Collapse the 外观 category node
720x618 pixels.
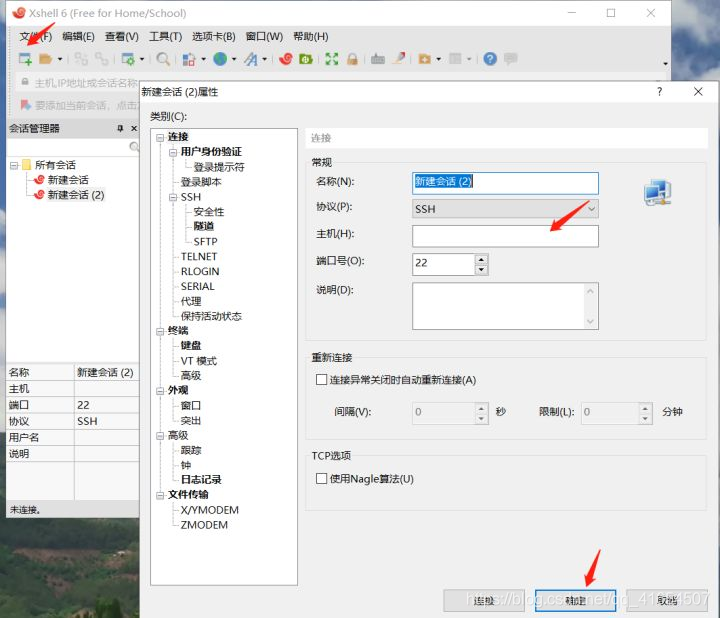[x=160, y=391]
